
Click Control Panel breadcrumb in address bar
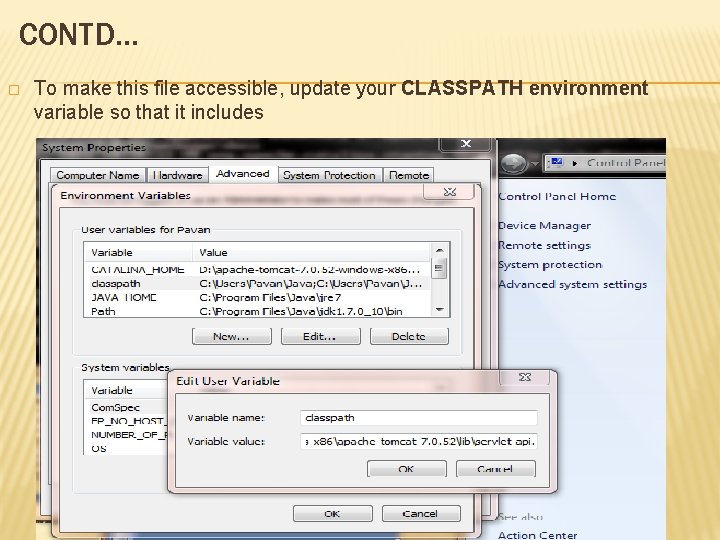point(625,163)
